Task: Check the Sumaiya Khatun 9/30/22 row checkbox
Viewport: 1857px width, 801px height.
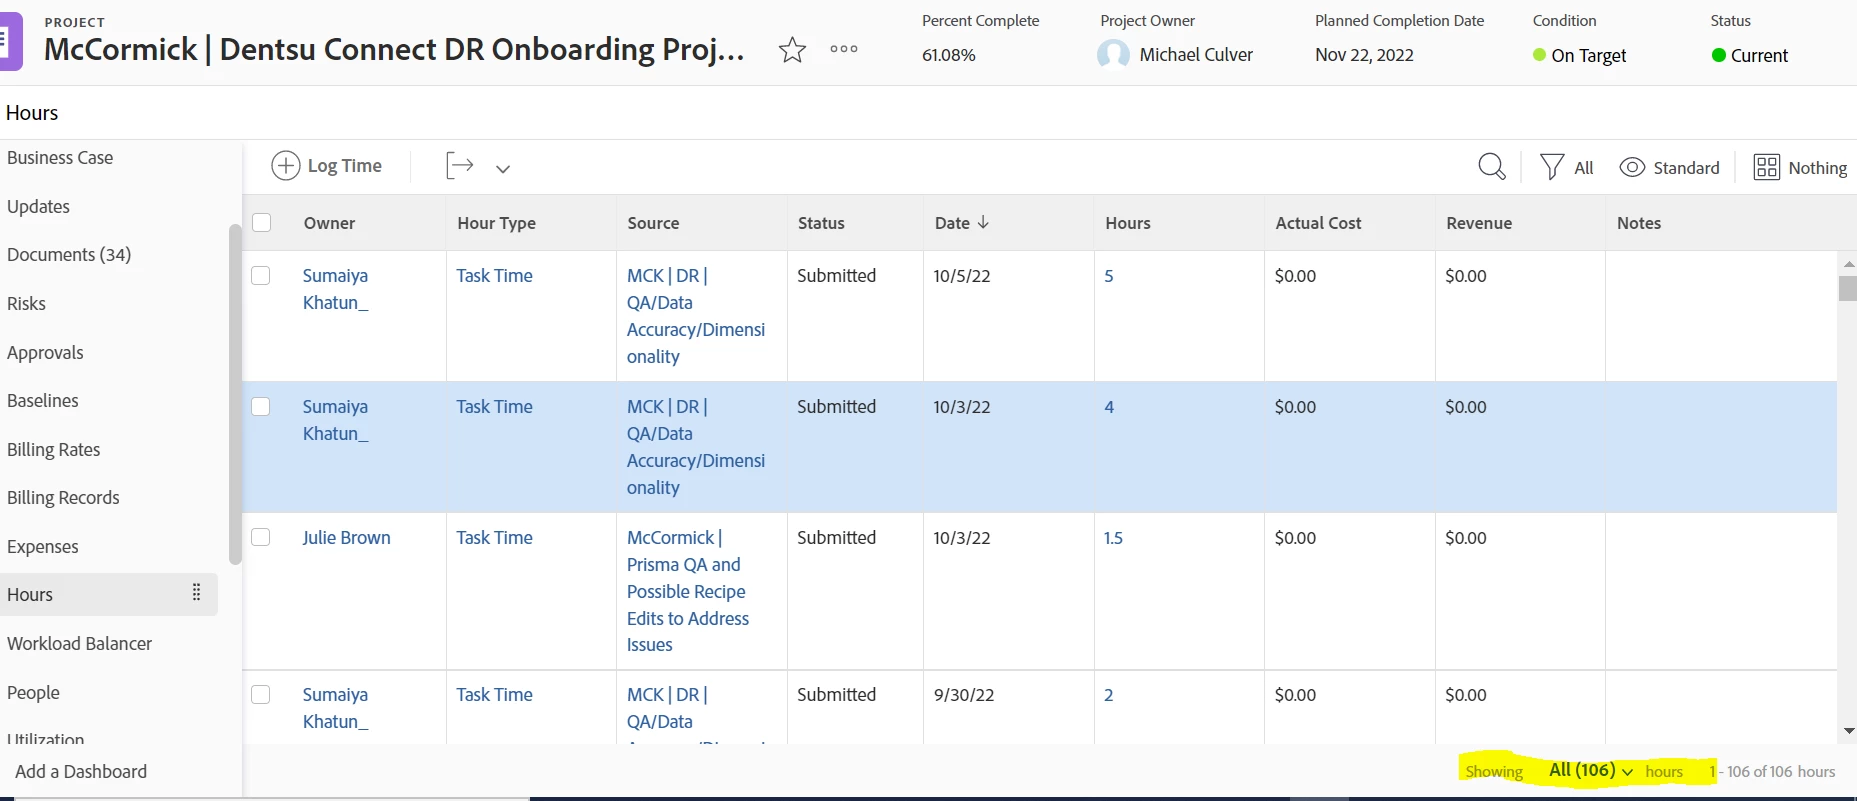Action: click(261, 694)
